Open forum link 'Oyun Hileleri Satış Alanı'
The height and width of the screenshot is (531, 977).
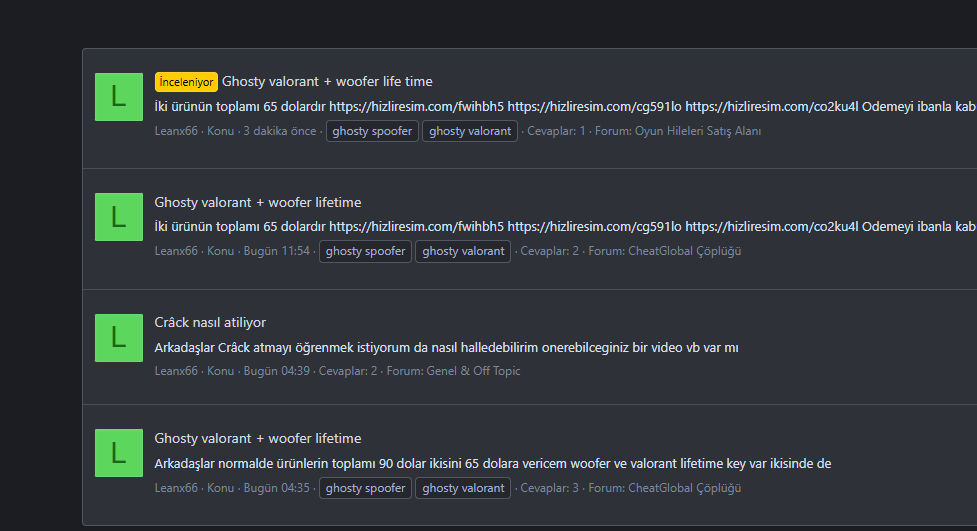(x=698, y=131)
